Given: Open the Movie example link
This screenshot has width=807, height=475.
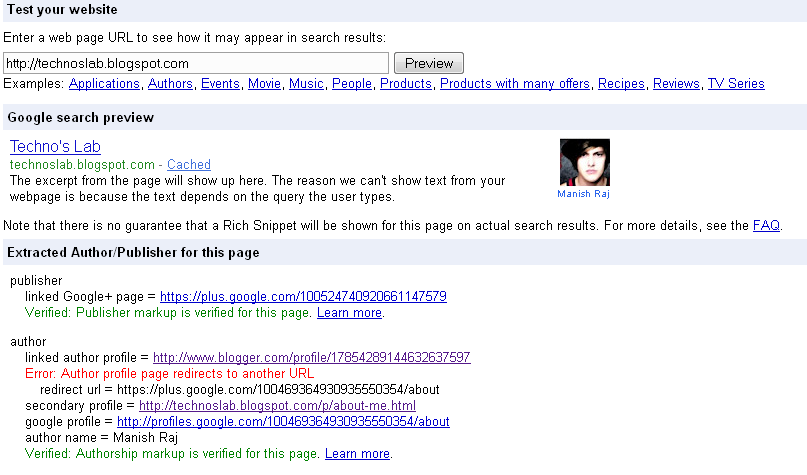Looking at the screenshot, I should point(265,83).
